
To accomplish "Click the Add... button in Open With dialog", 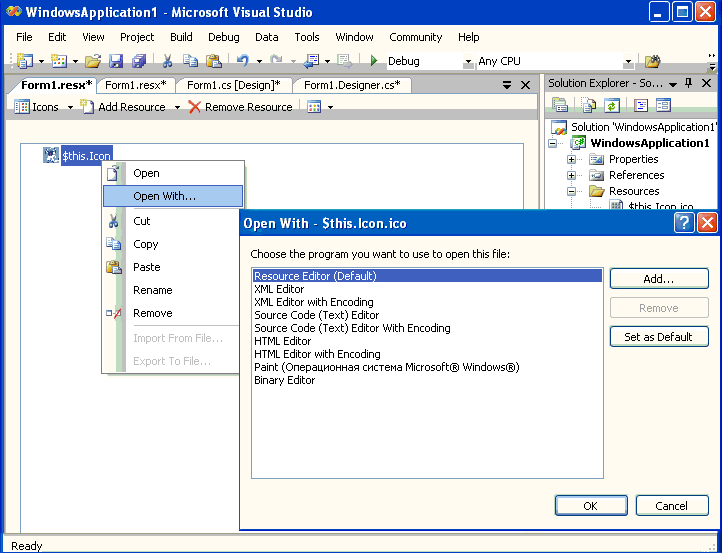I will pyautogui.click(x=659, y=279).
